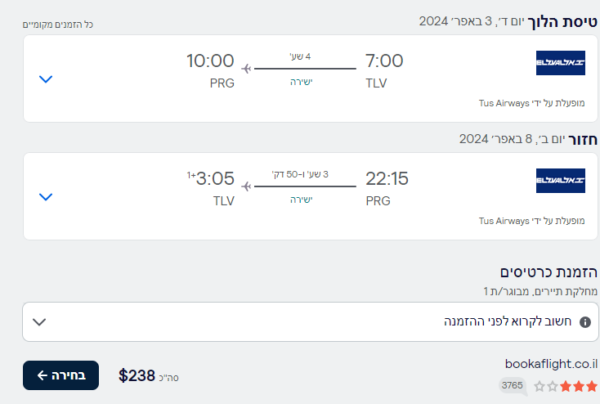Viewport: 600px width, 404px height.
Task: Expand the important-to-read-before-booking notice
Action: [310, 322]
